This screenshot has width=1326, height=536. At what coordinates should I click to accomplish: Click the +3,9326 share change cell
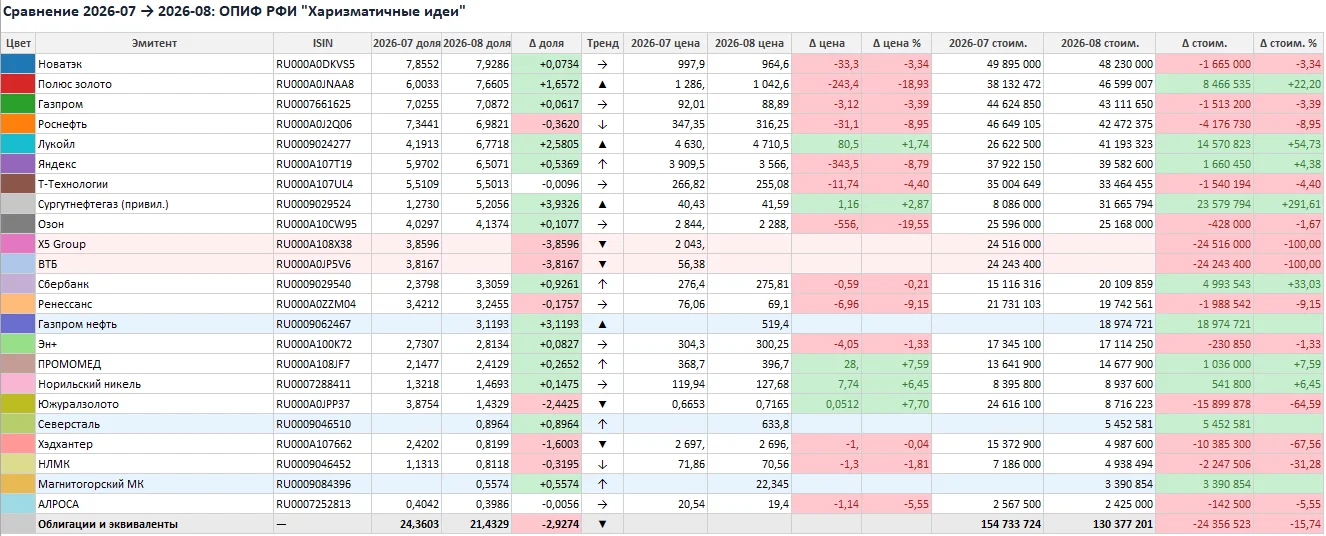(x=546, y=204)
